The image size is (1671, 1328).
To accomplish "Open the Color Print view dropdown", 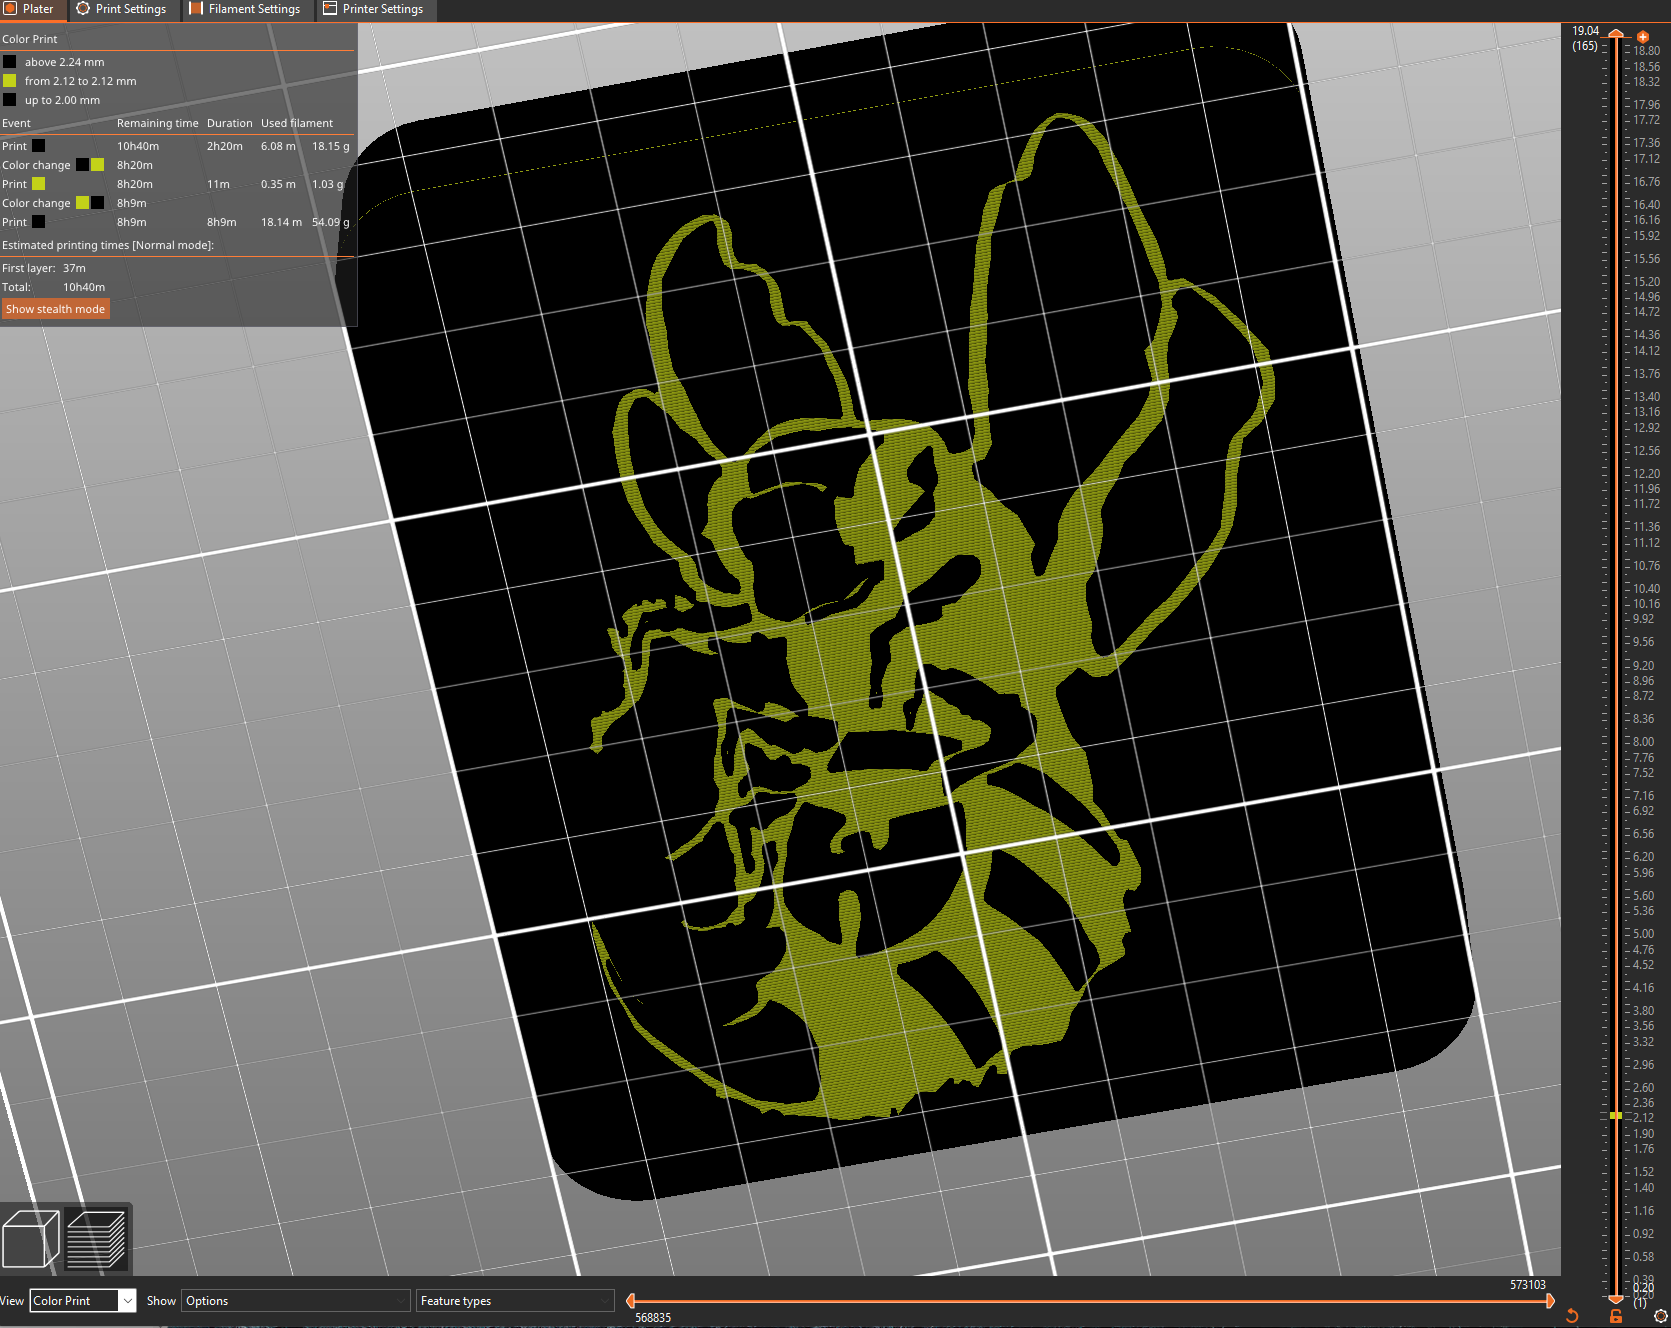I will (83, 1301).
